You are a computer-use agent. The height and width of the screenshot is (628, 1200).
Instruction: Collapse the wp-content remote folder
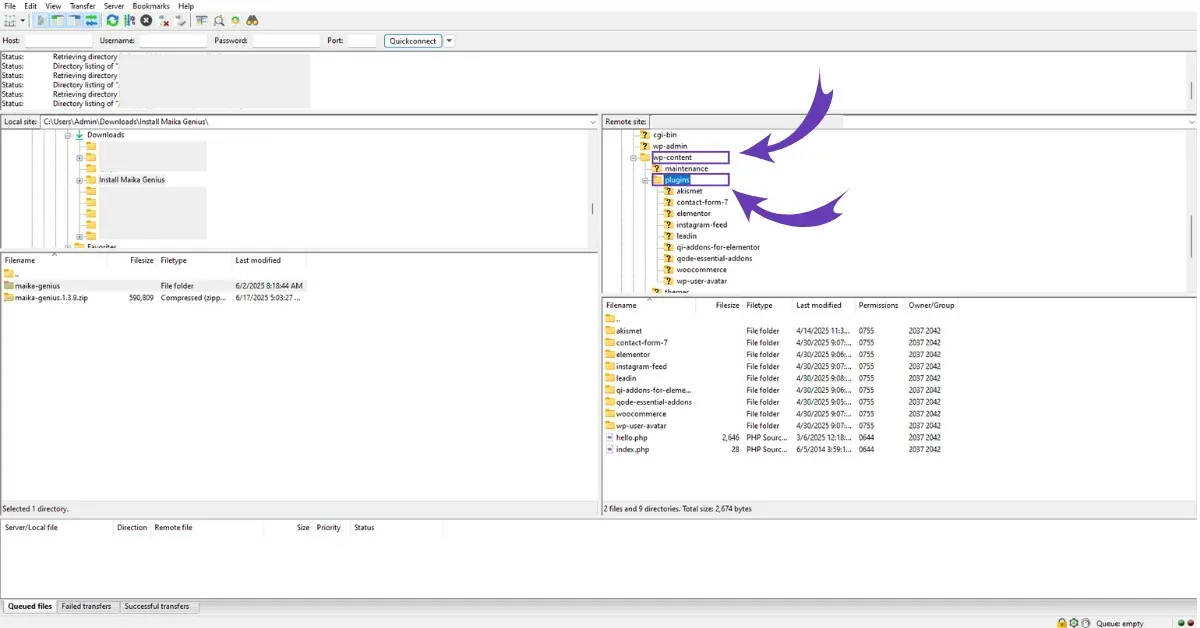point(634,158)
